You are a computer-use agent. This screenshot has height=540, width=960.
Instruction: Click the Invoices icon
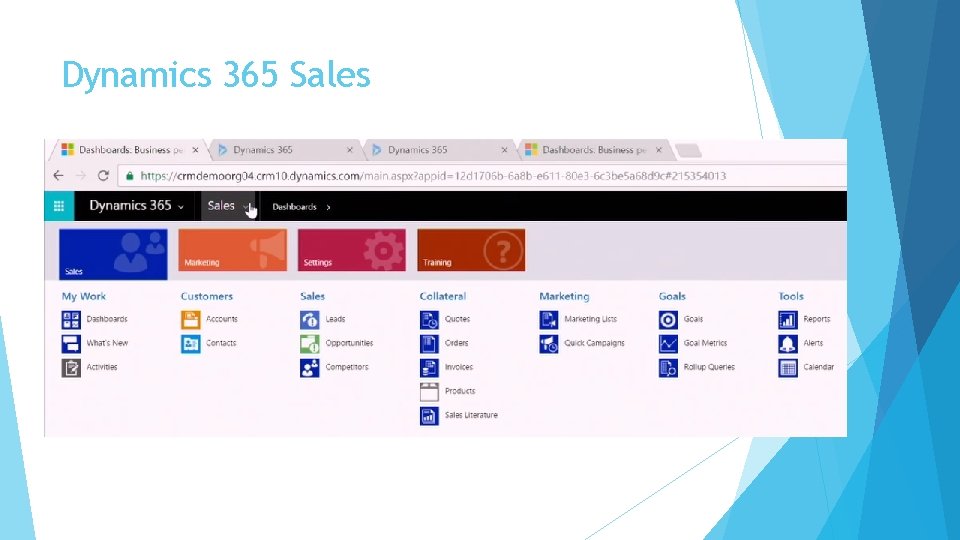click(429, 367)
